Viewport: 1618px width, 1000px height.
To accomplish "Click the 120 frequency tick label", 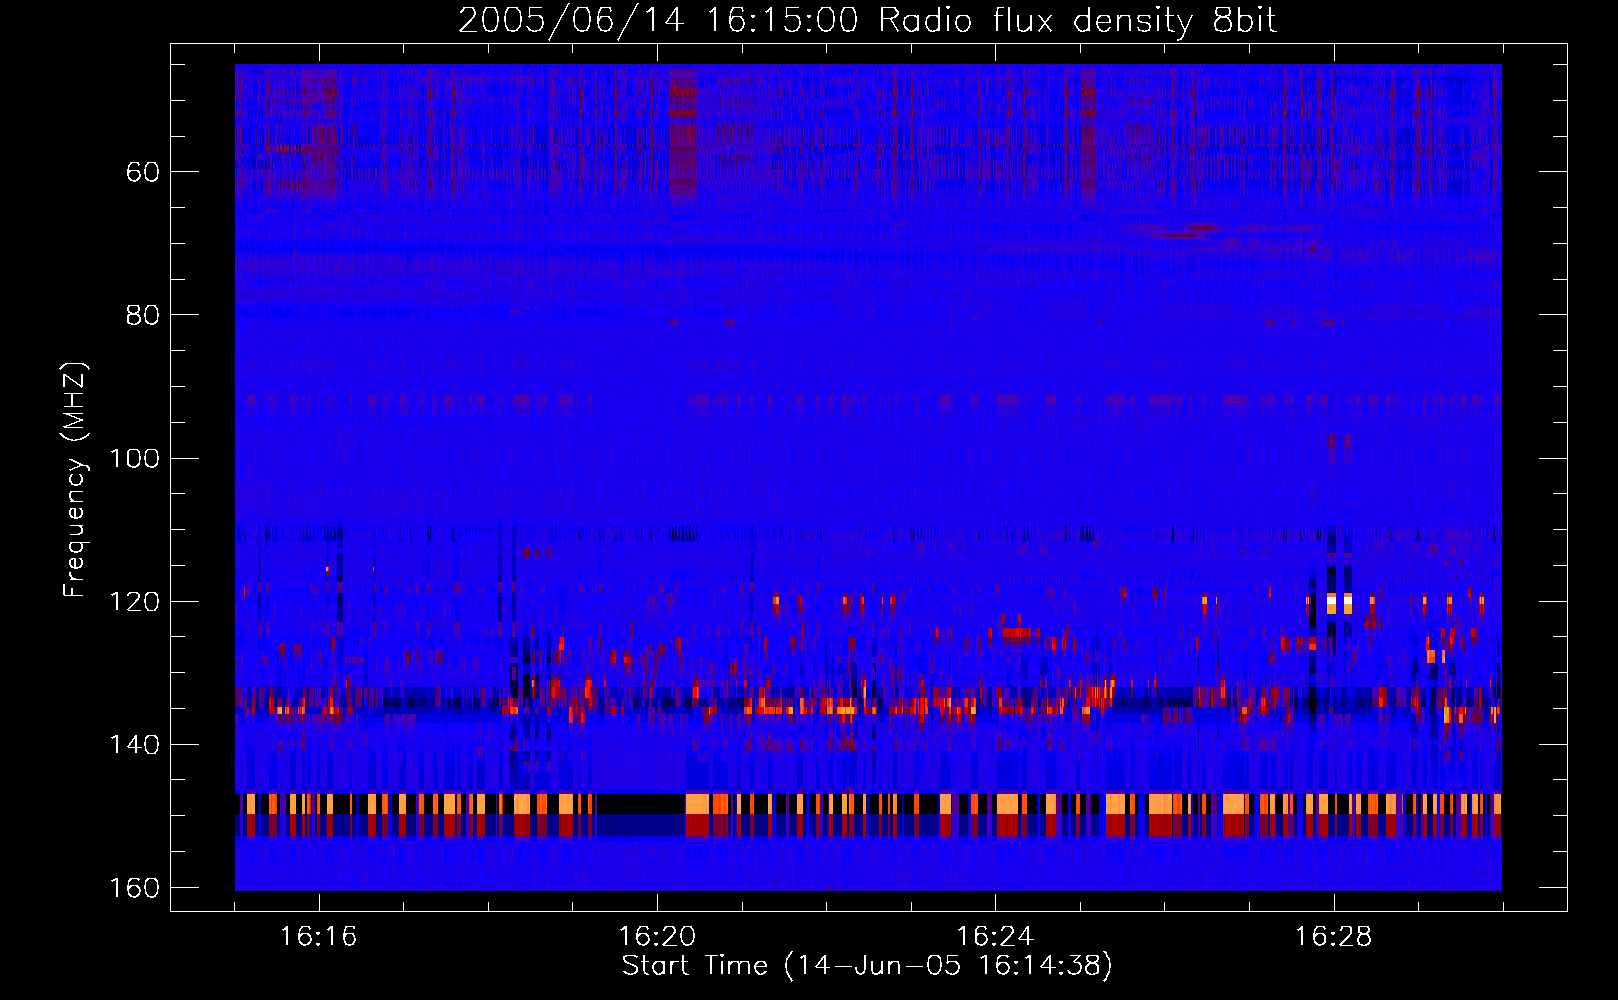I will pyautogui.click(x=134, y=602).
